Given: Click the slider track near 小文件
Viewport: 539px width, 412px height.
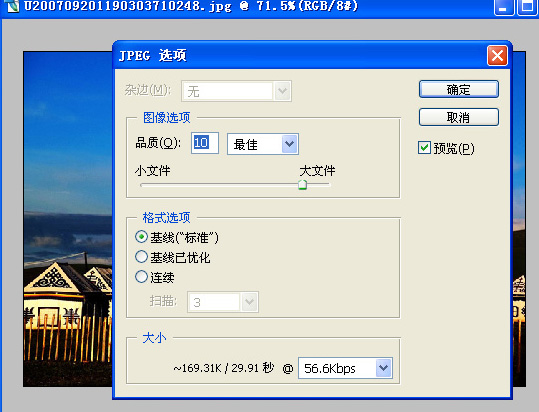Looking at the screenshot, I should click(x=155, y=185).
